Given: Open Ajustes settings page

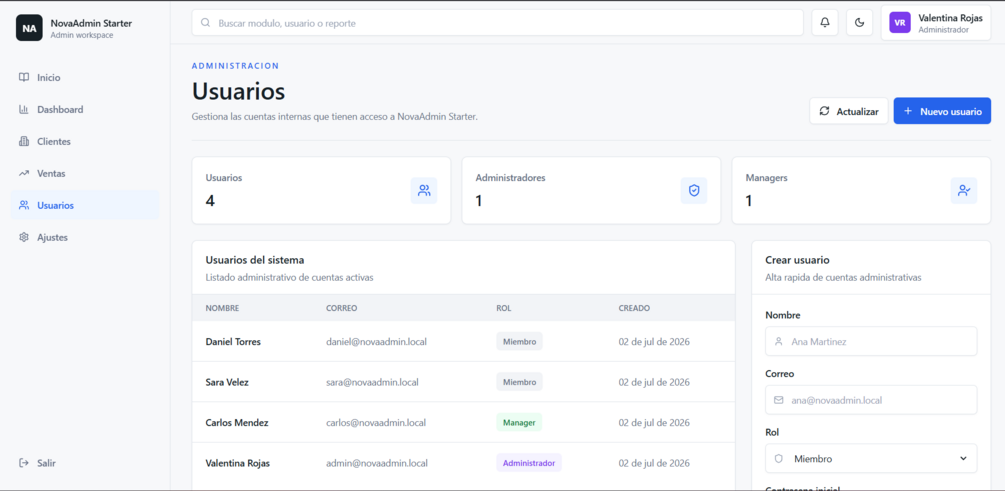Looking at the screenshot, I should [x=85, y=237].
